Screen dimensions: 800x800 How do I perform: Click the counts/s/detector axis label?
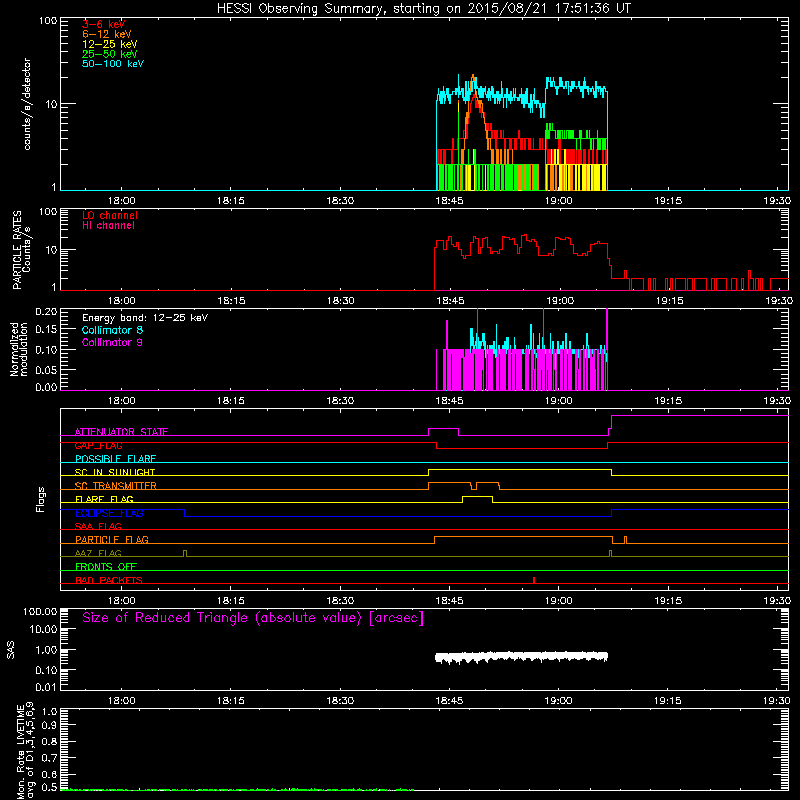pyautogui.click(x=27, y=104)
